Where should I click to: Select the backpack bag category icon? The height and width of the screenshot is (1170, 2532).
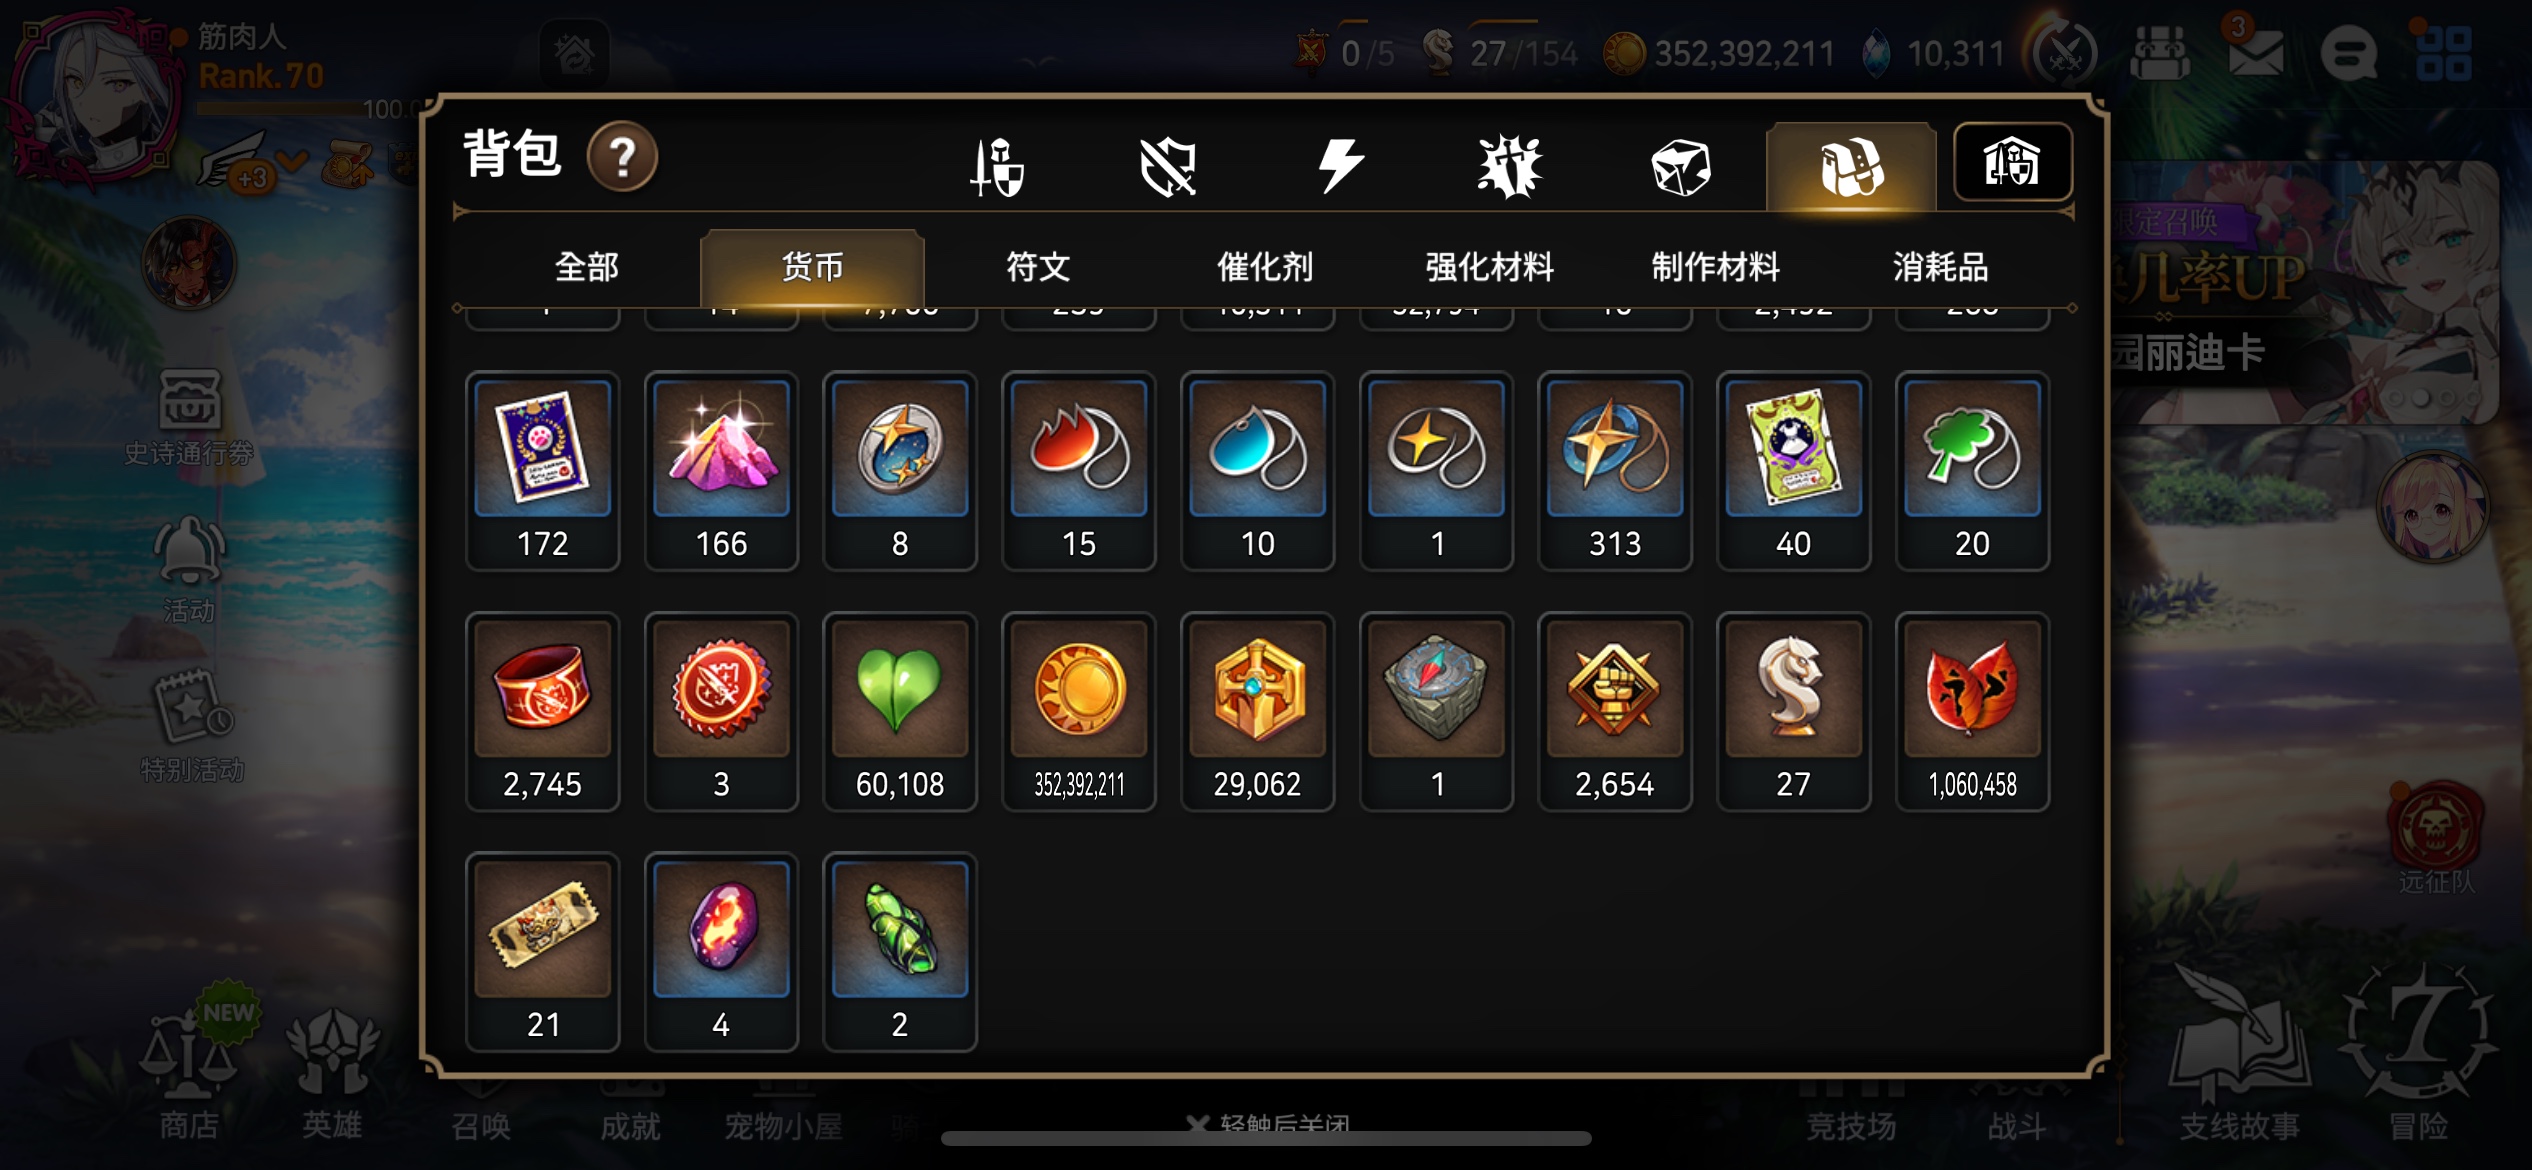click(1851, 166)
